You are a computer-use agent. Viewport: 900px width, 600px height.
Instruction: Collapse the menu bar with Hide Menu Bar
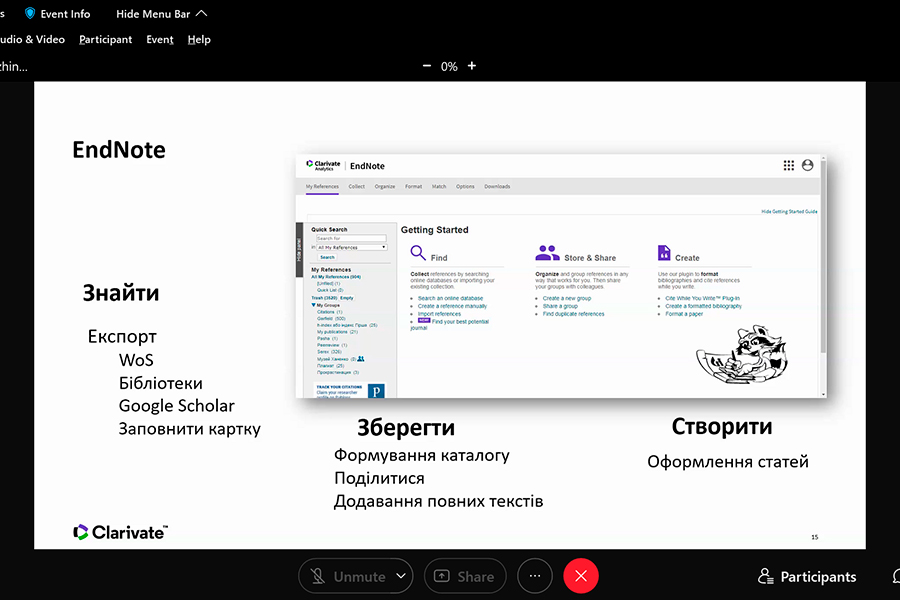(x=162, y=13)
